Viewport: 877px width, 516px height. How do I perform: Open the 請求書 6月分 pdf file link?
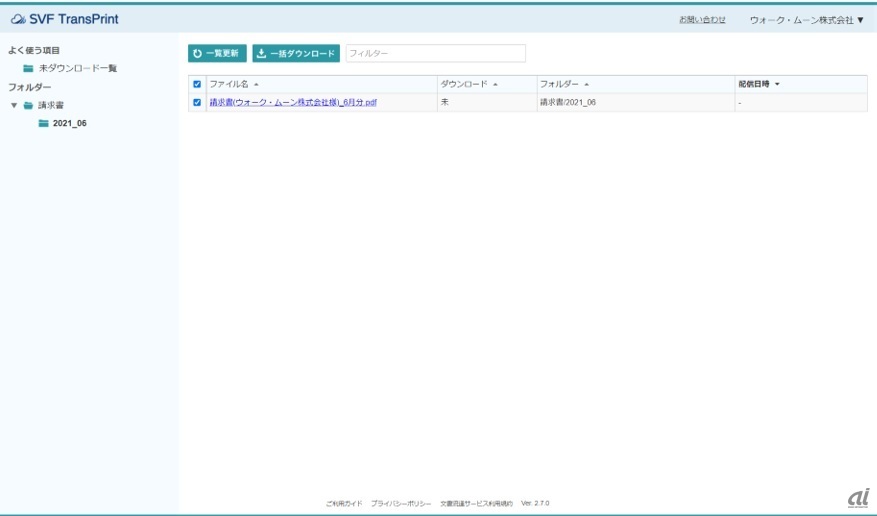[292, 102]
